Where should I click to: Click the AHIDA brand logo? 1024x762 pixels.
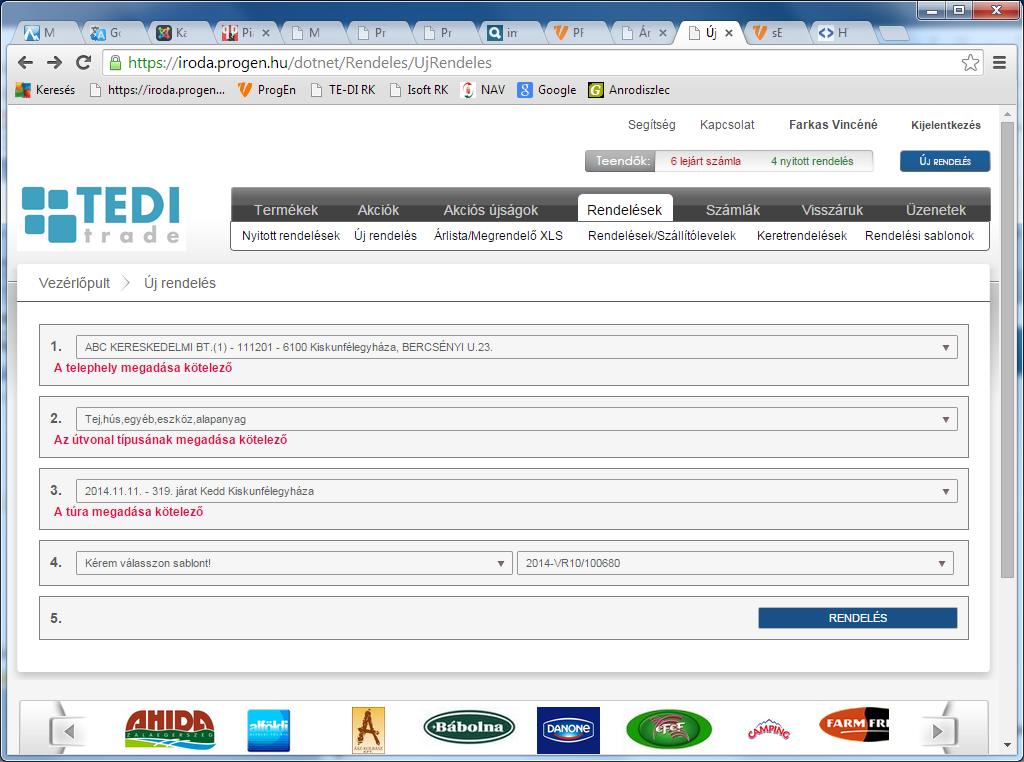pyautogui.click(x=170, y=729)
